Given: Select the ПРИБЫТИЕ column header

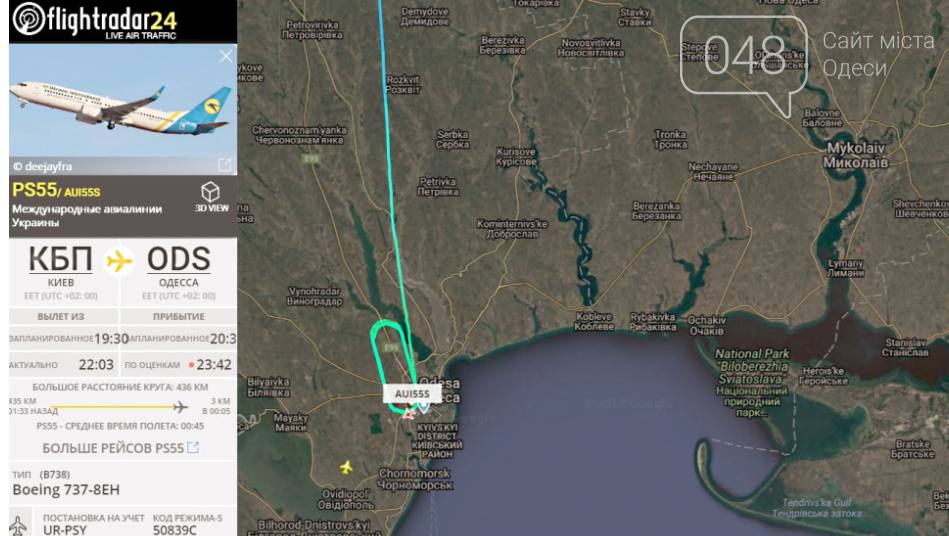Looking at the screenshot, I should tap(179, 316).
